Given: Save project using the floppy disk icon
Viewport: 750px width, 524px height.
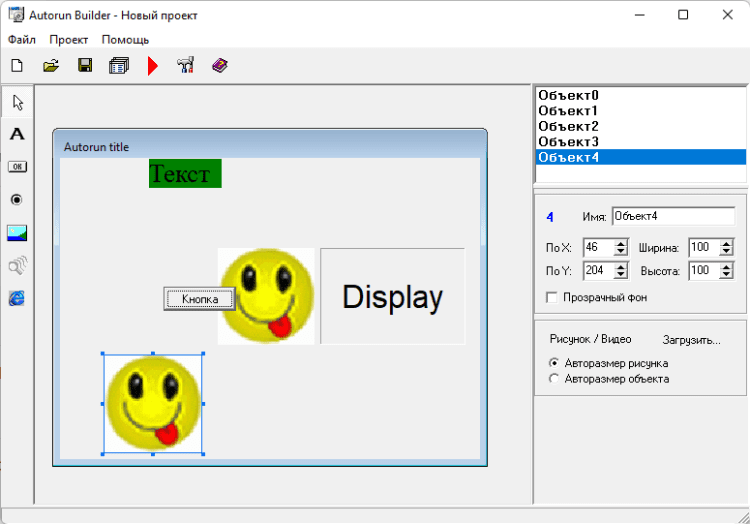Looking at the screenshot, I should coord(85,66).
